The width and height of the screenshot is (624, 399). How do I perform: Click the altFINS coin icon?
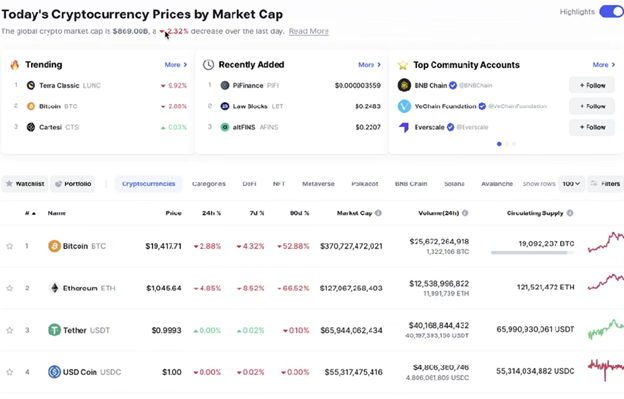pyautogui.click(x=225, y=127)
